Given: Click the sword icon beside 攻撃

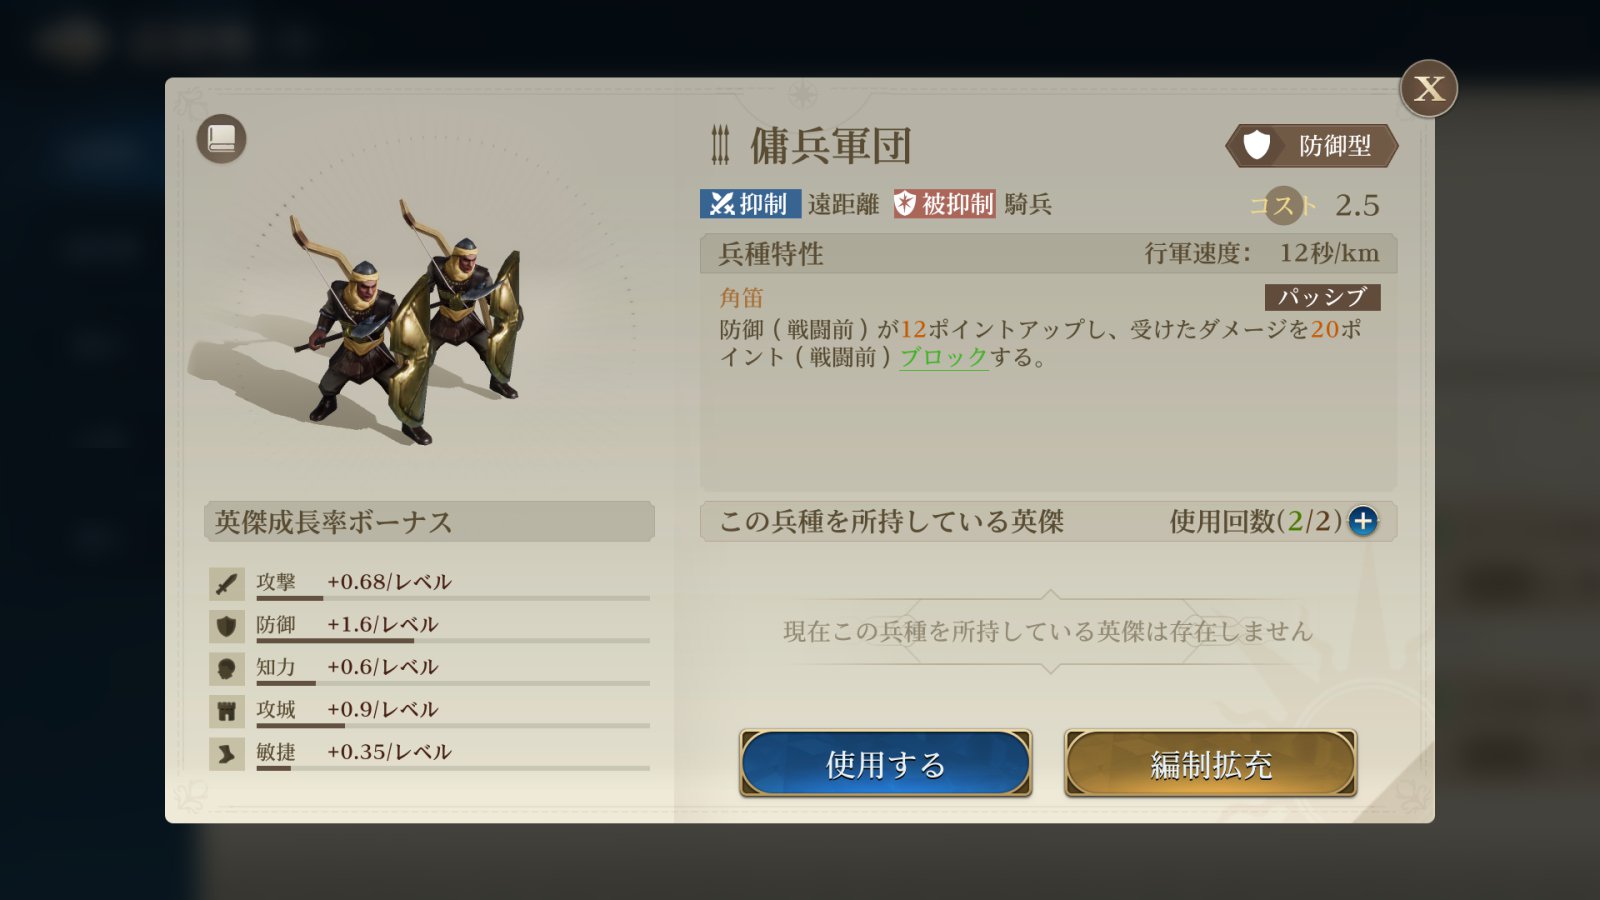Looking at the screenshot, I should [227, 583].
